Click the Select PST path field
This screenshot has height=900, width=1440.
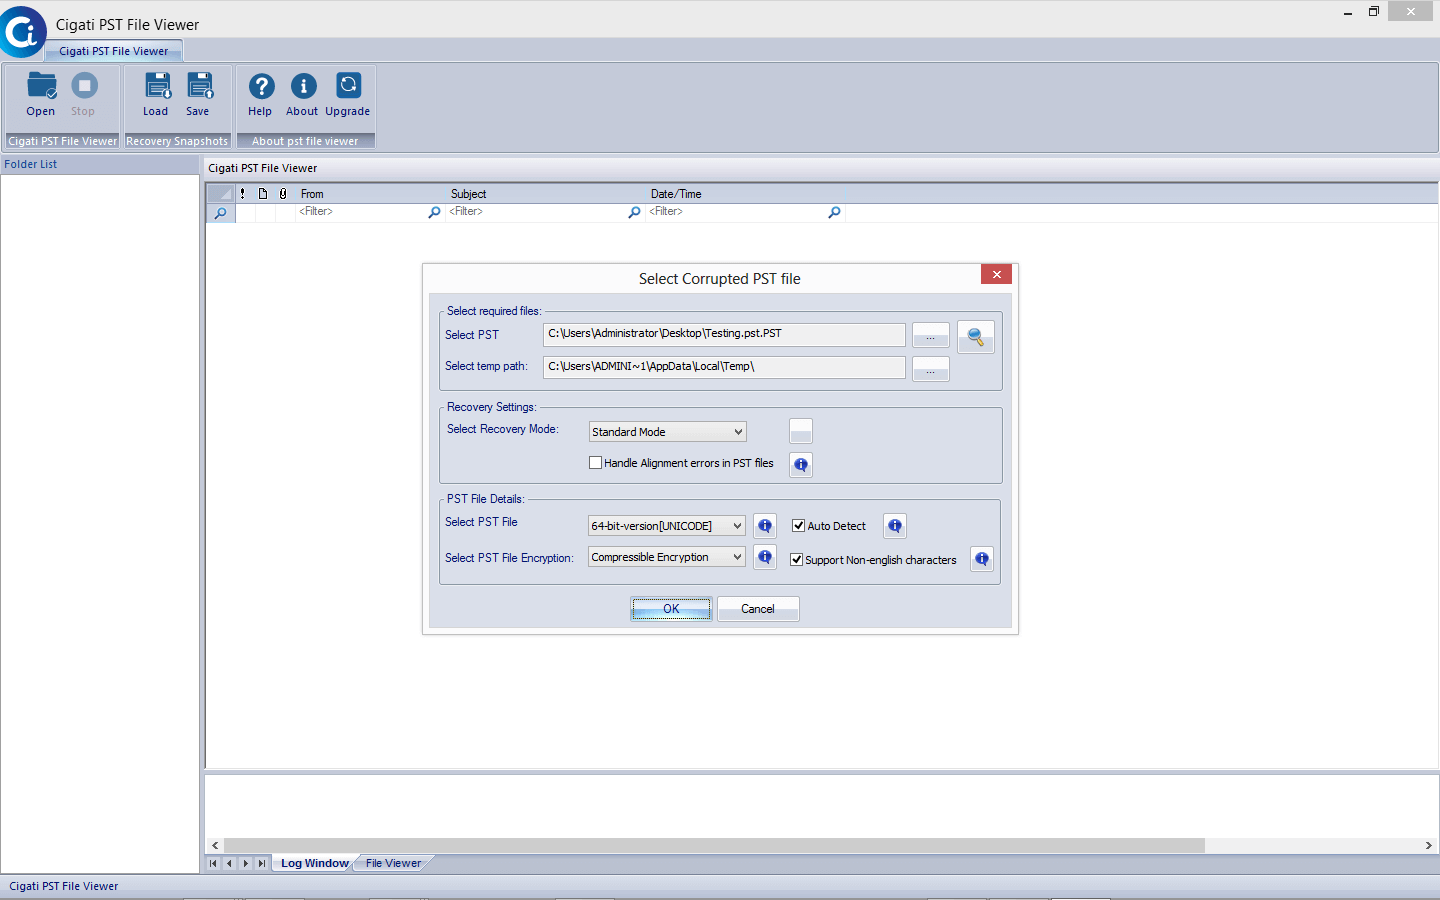click(724, 334)
